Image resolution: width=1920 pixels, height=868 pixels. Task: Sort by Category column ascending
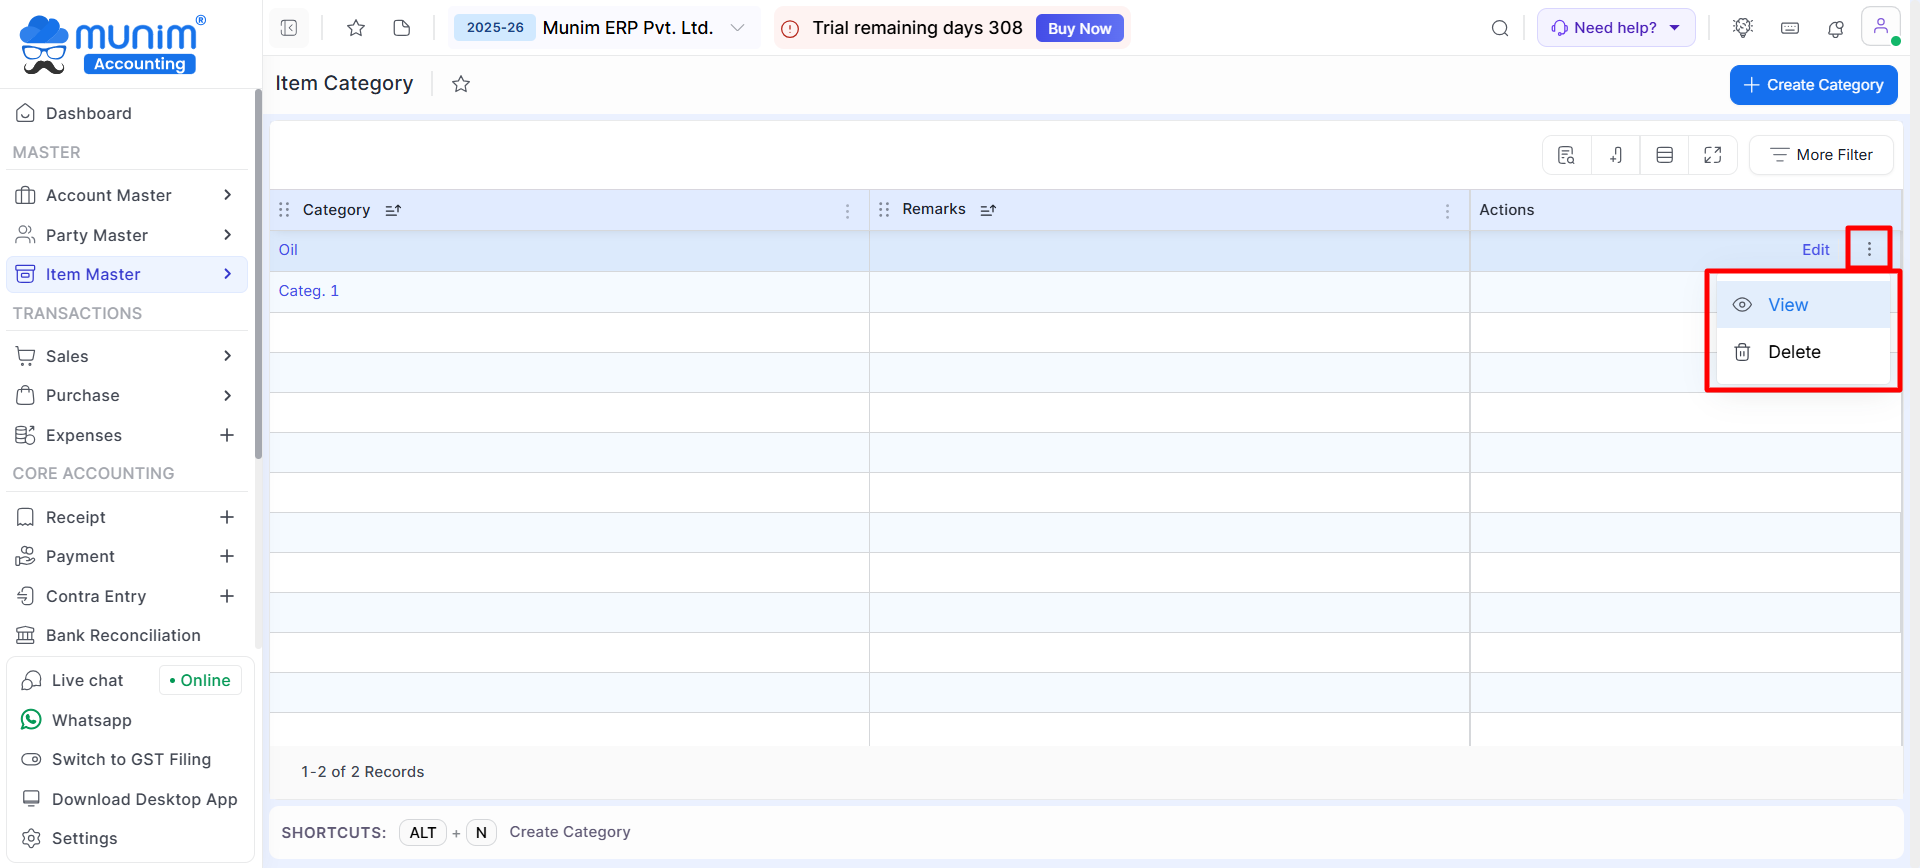click(x=393, y=210)
